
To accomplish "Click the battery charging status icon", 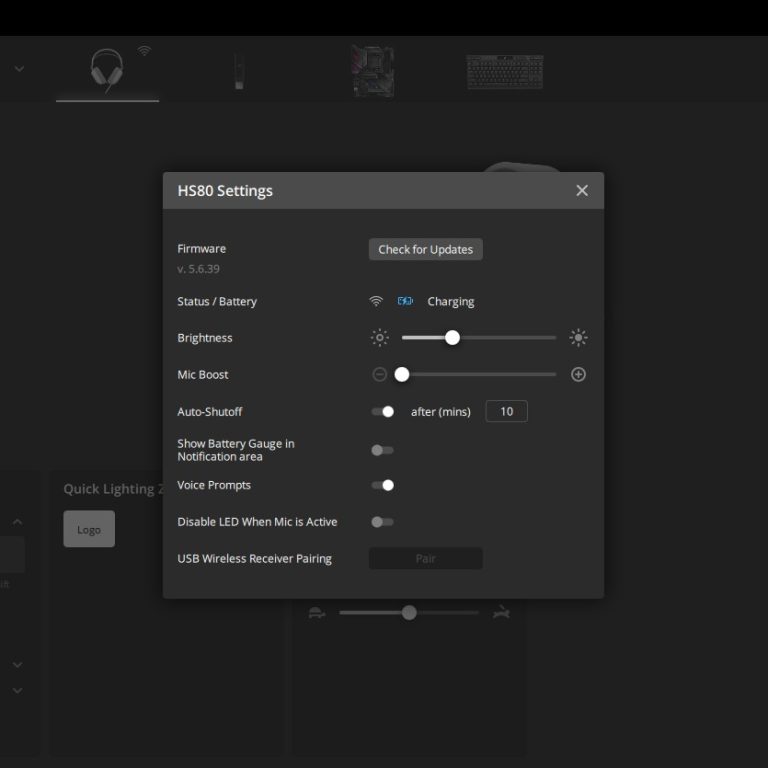I will point(405,301).
